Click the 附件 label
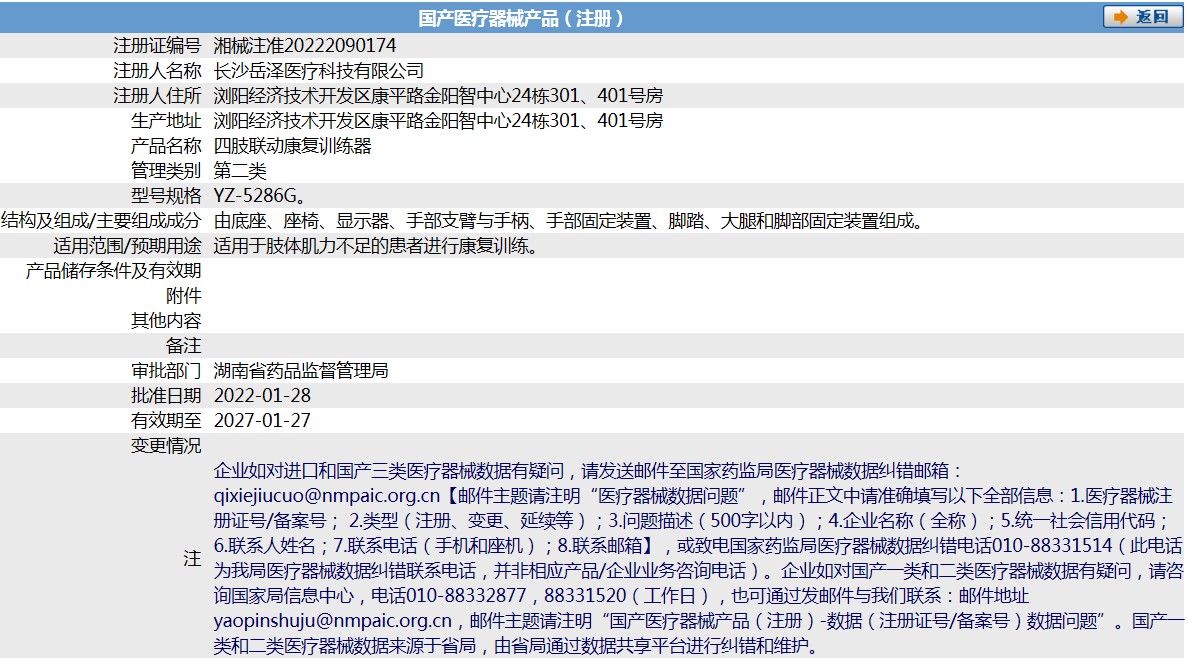 pyautogui.click(x=183, y=296)
